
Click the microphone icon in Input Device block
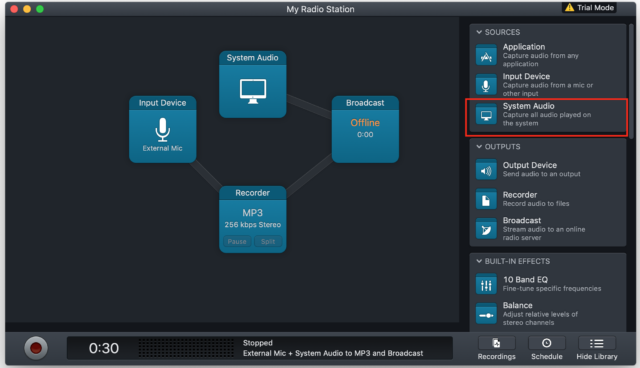[x=162, y=130]
